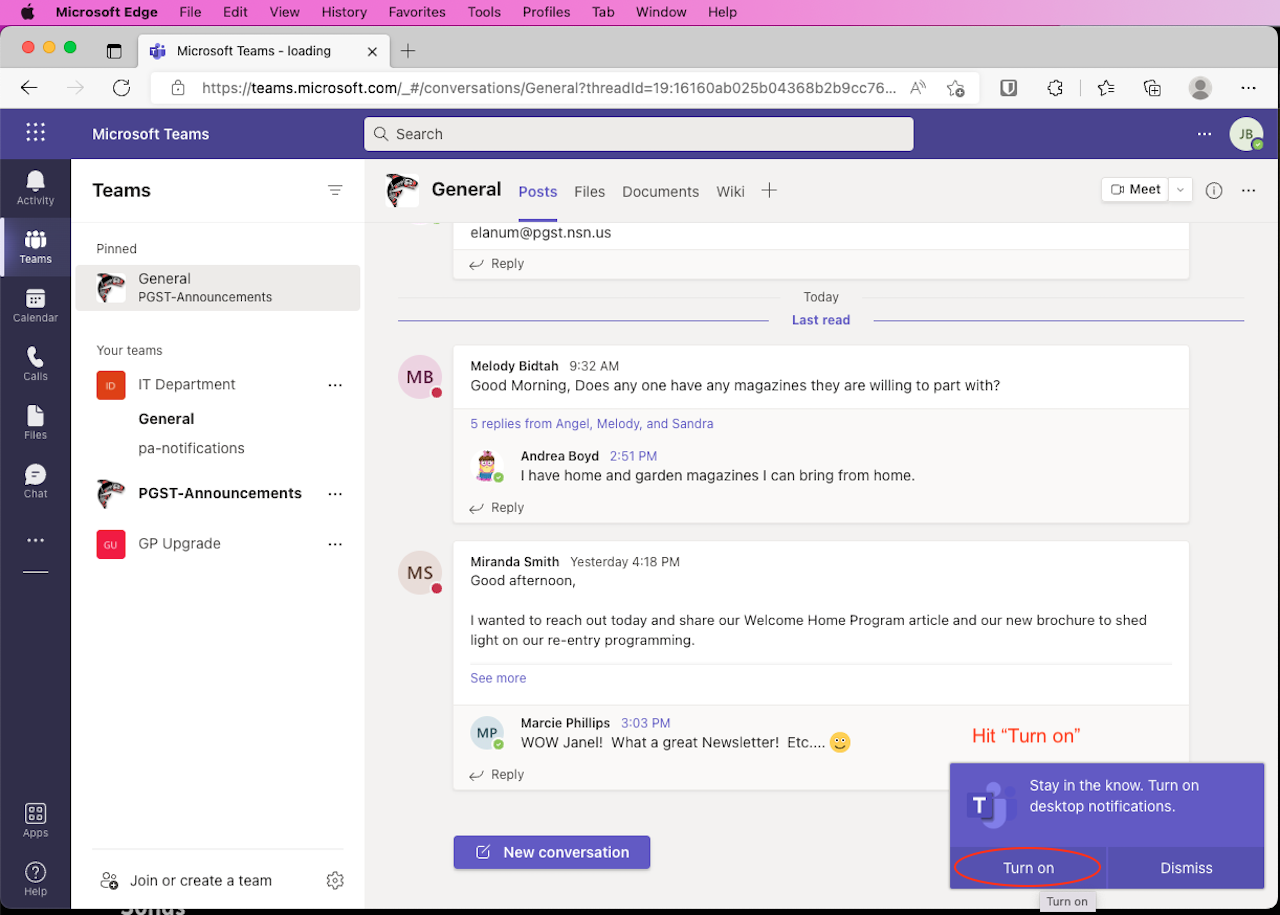Open the Calls phone icon
The width and height of the screenshot is (1280, 915).
35,364
